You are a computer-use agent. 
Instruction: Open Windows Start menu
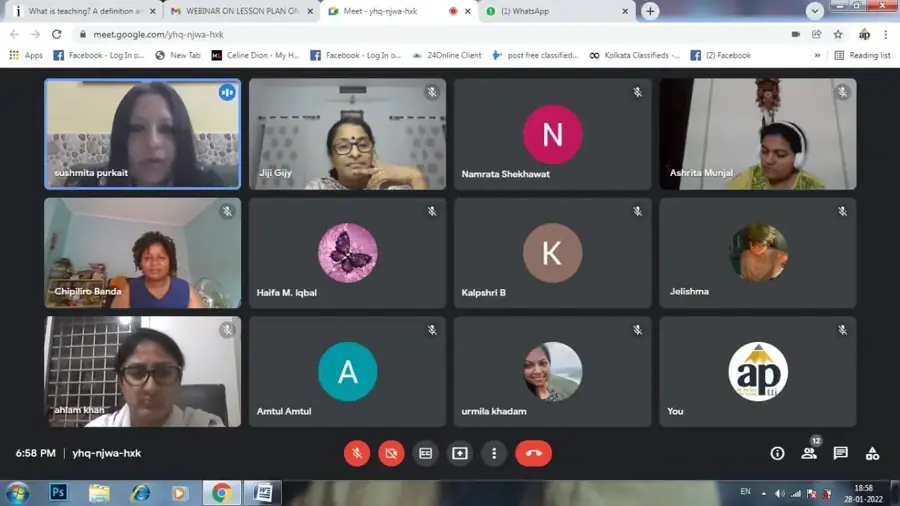point(17,493)
